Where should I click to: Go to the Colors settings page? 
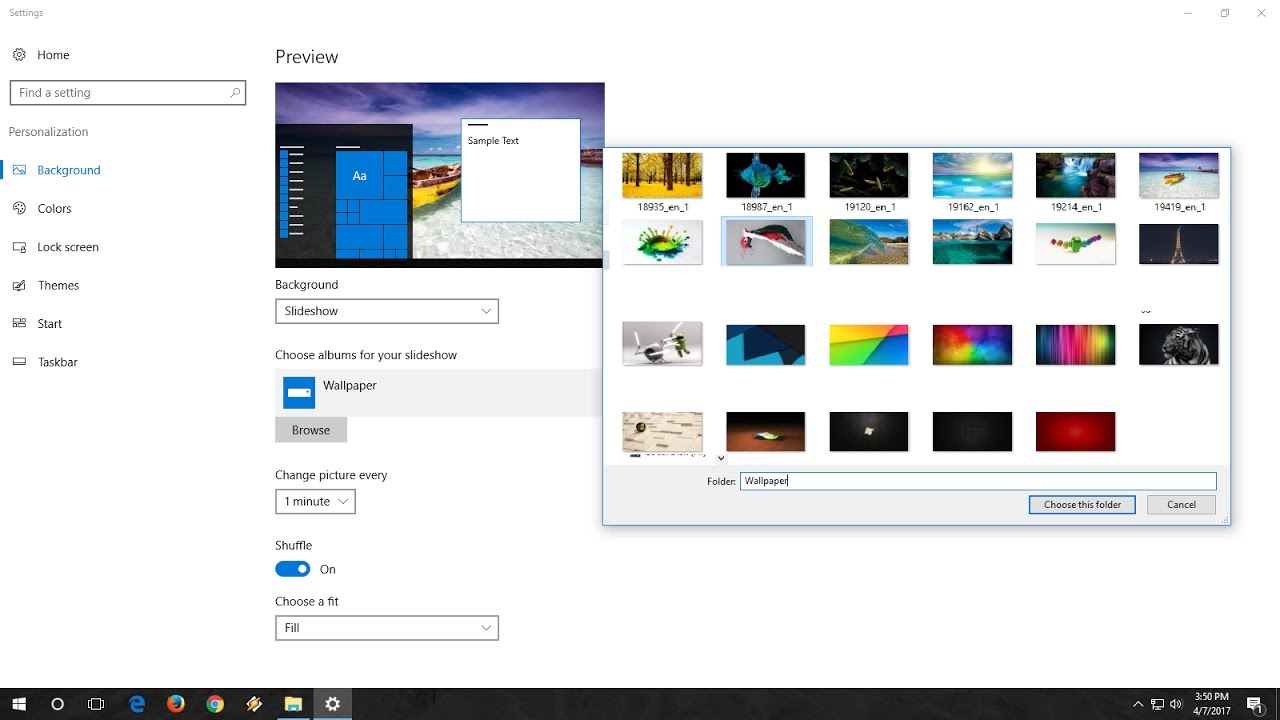click(54, 209)
